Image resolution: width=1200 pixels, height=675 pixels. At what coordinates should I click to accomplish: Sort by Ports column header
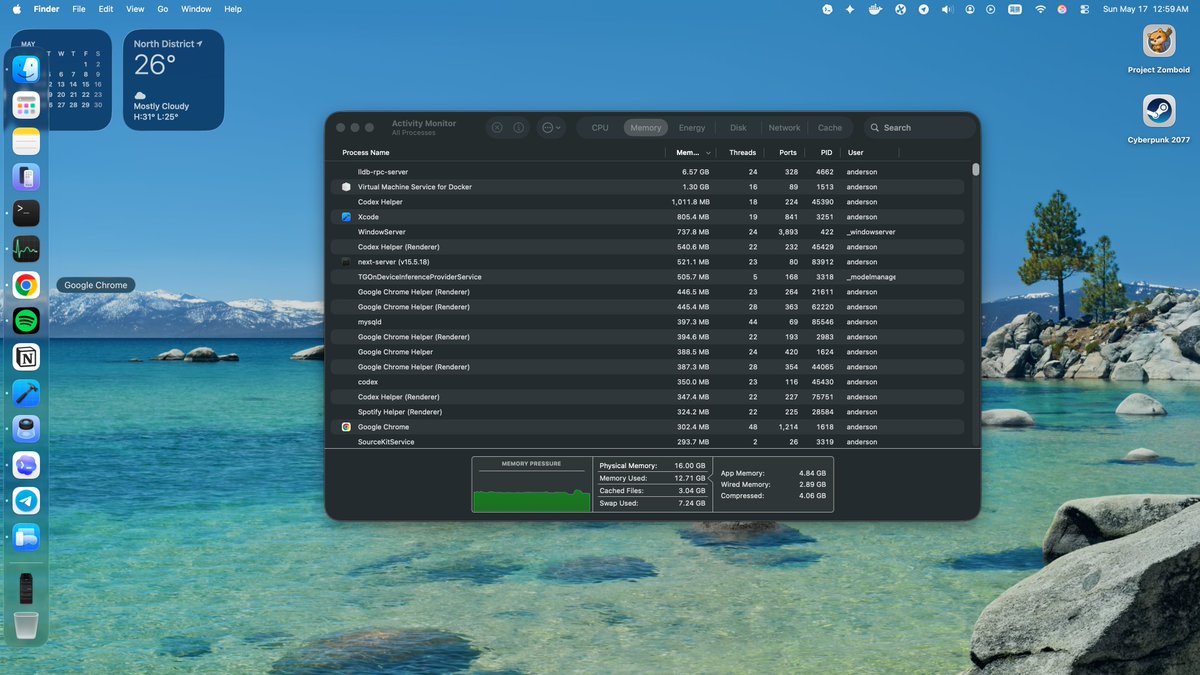[788, 153]
